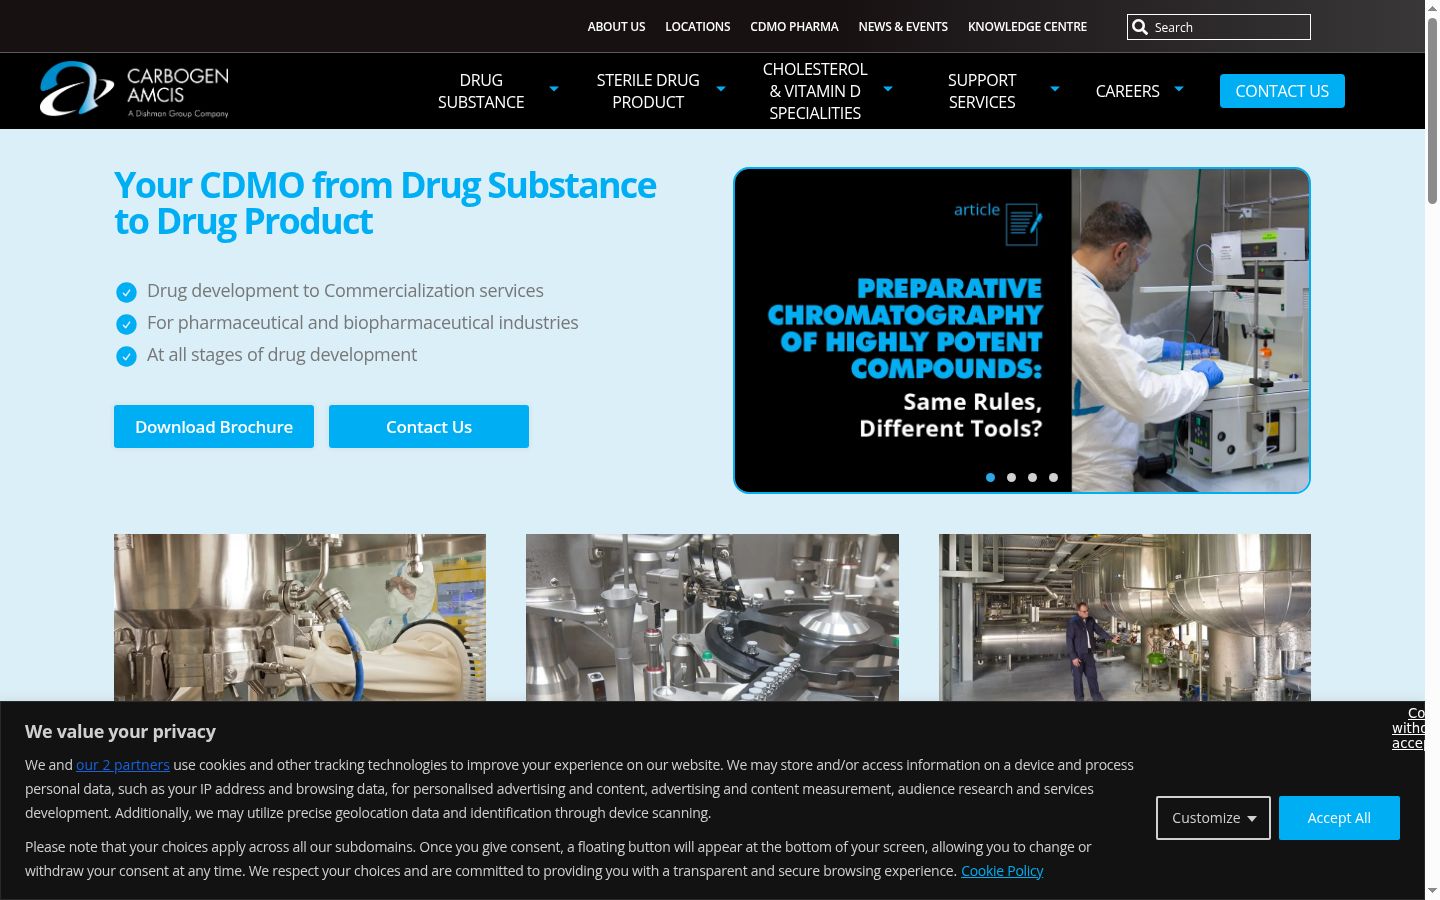The width and height of the screenshot is (1440, 900).
Task: Select the third carousel slide dot
Action: [1032, 477]
